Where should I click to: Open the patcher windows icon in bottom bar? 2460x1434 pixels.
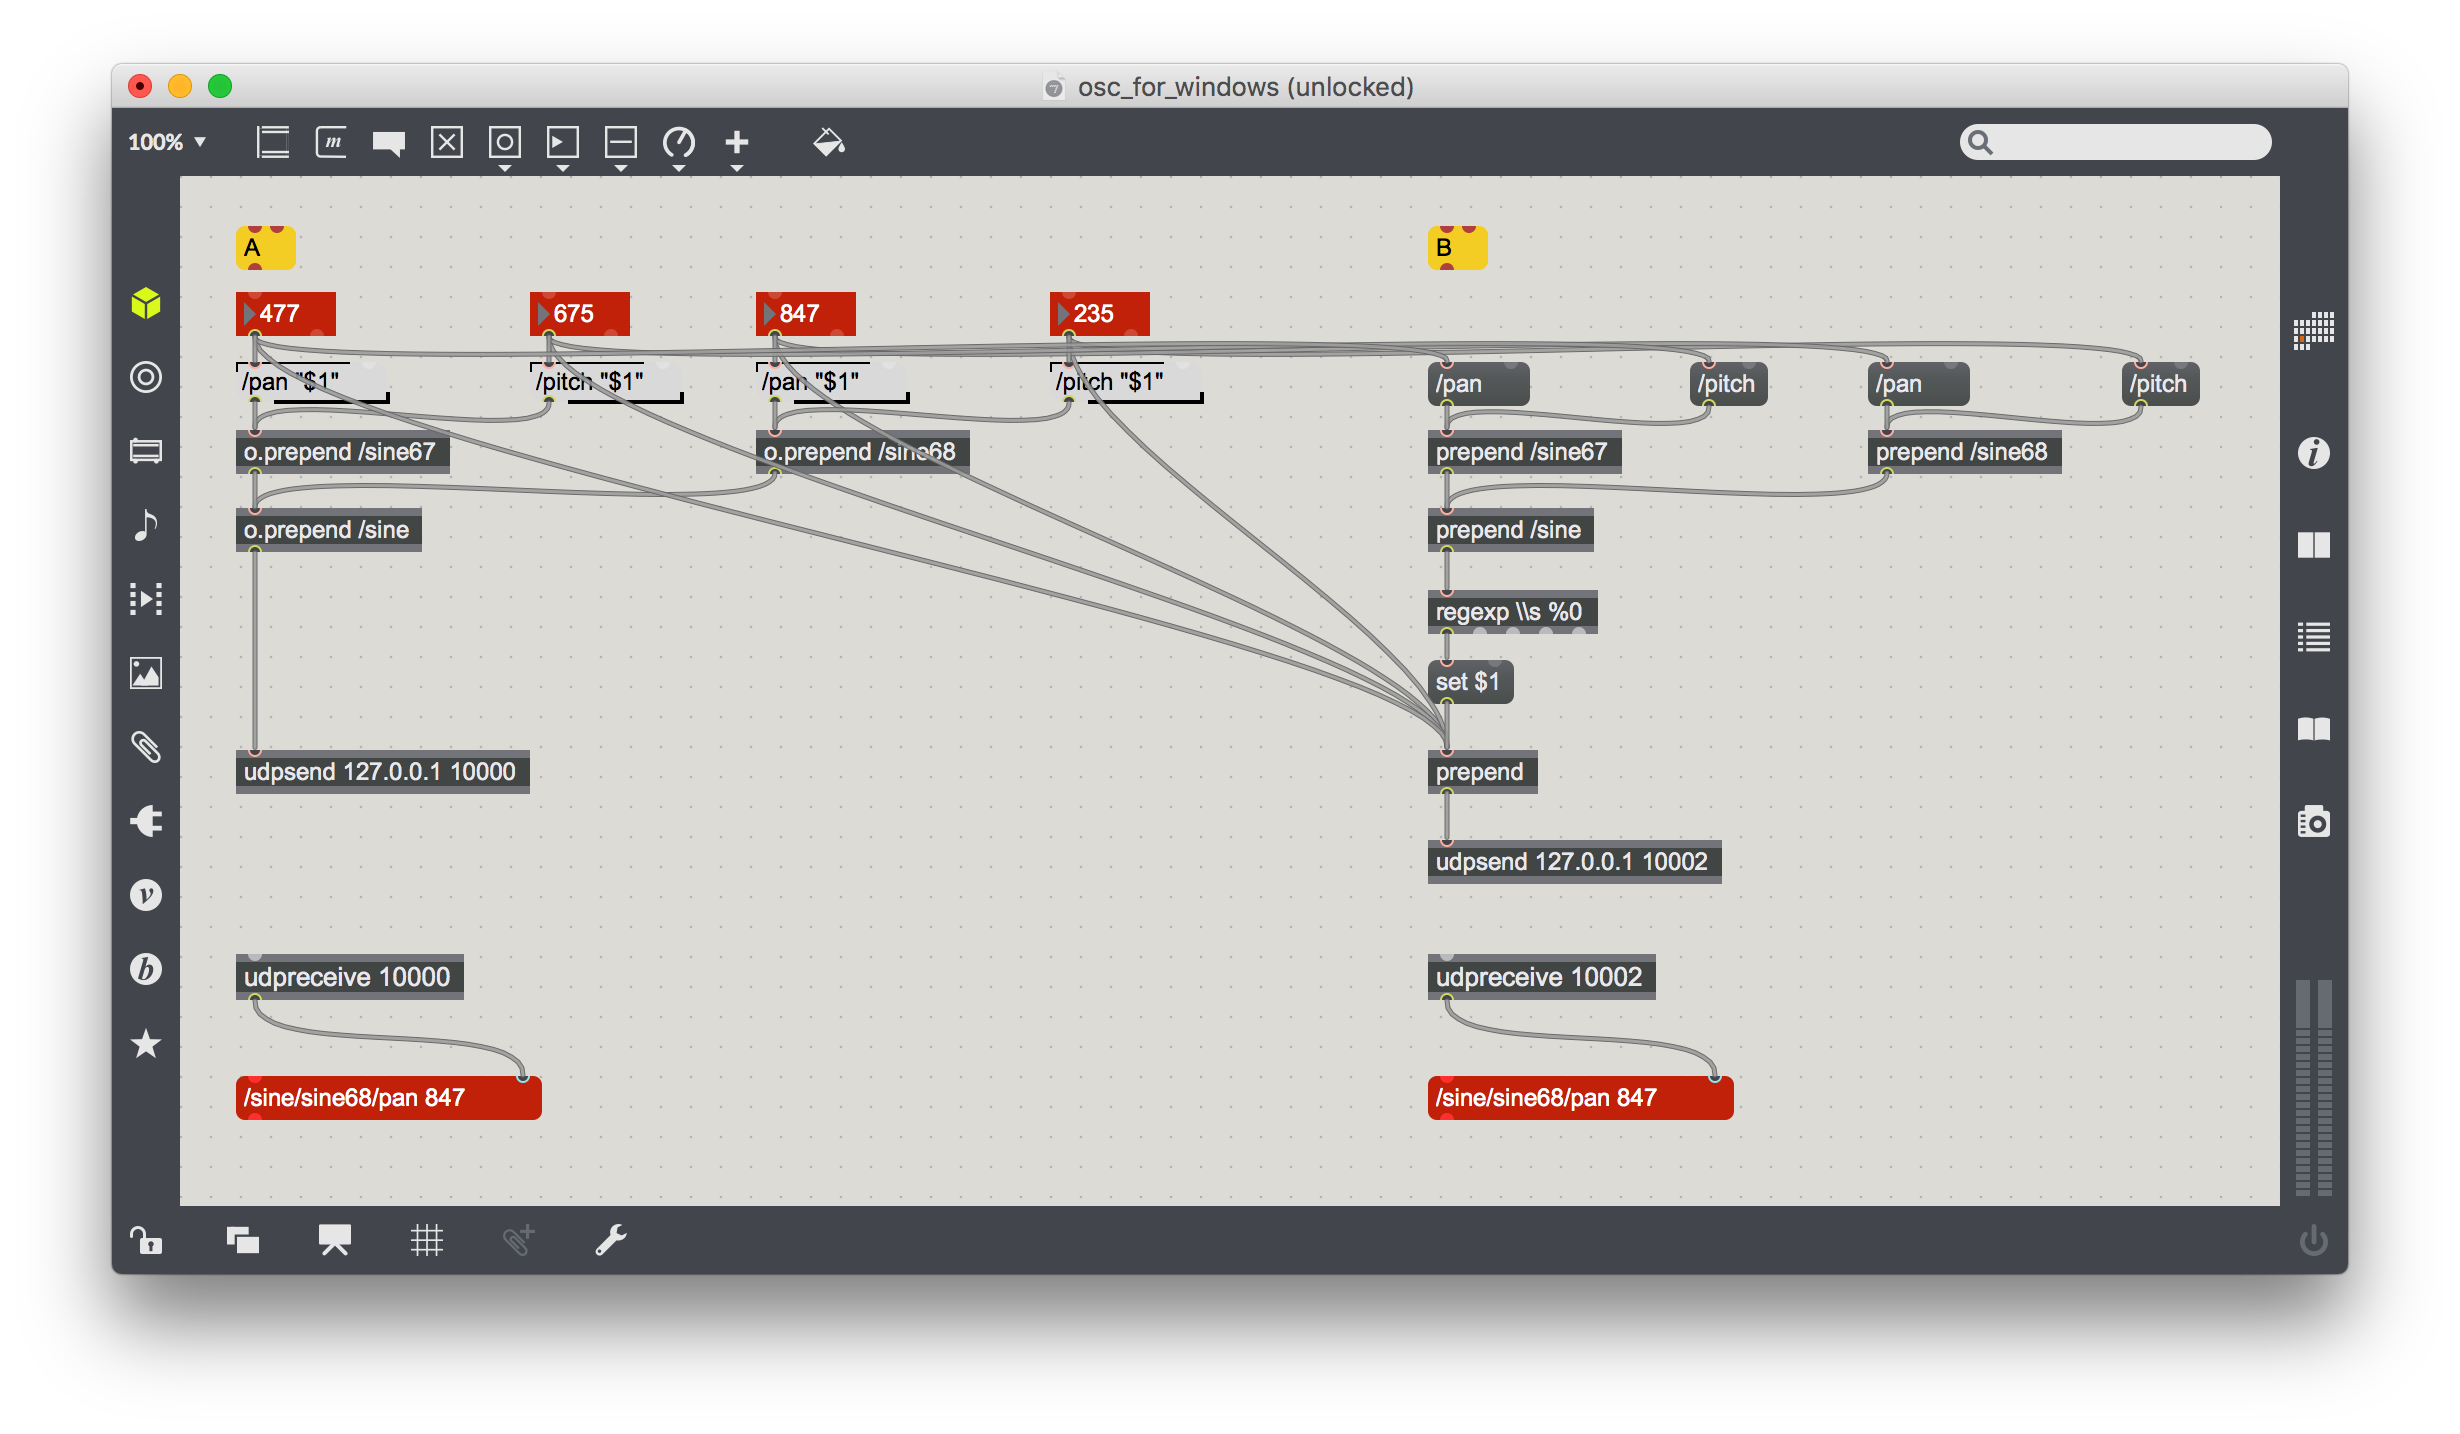click(243, 1241)
